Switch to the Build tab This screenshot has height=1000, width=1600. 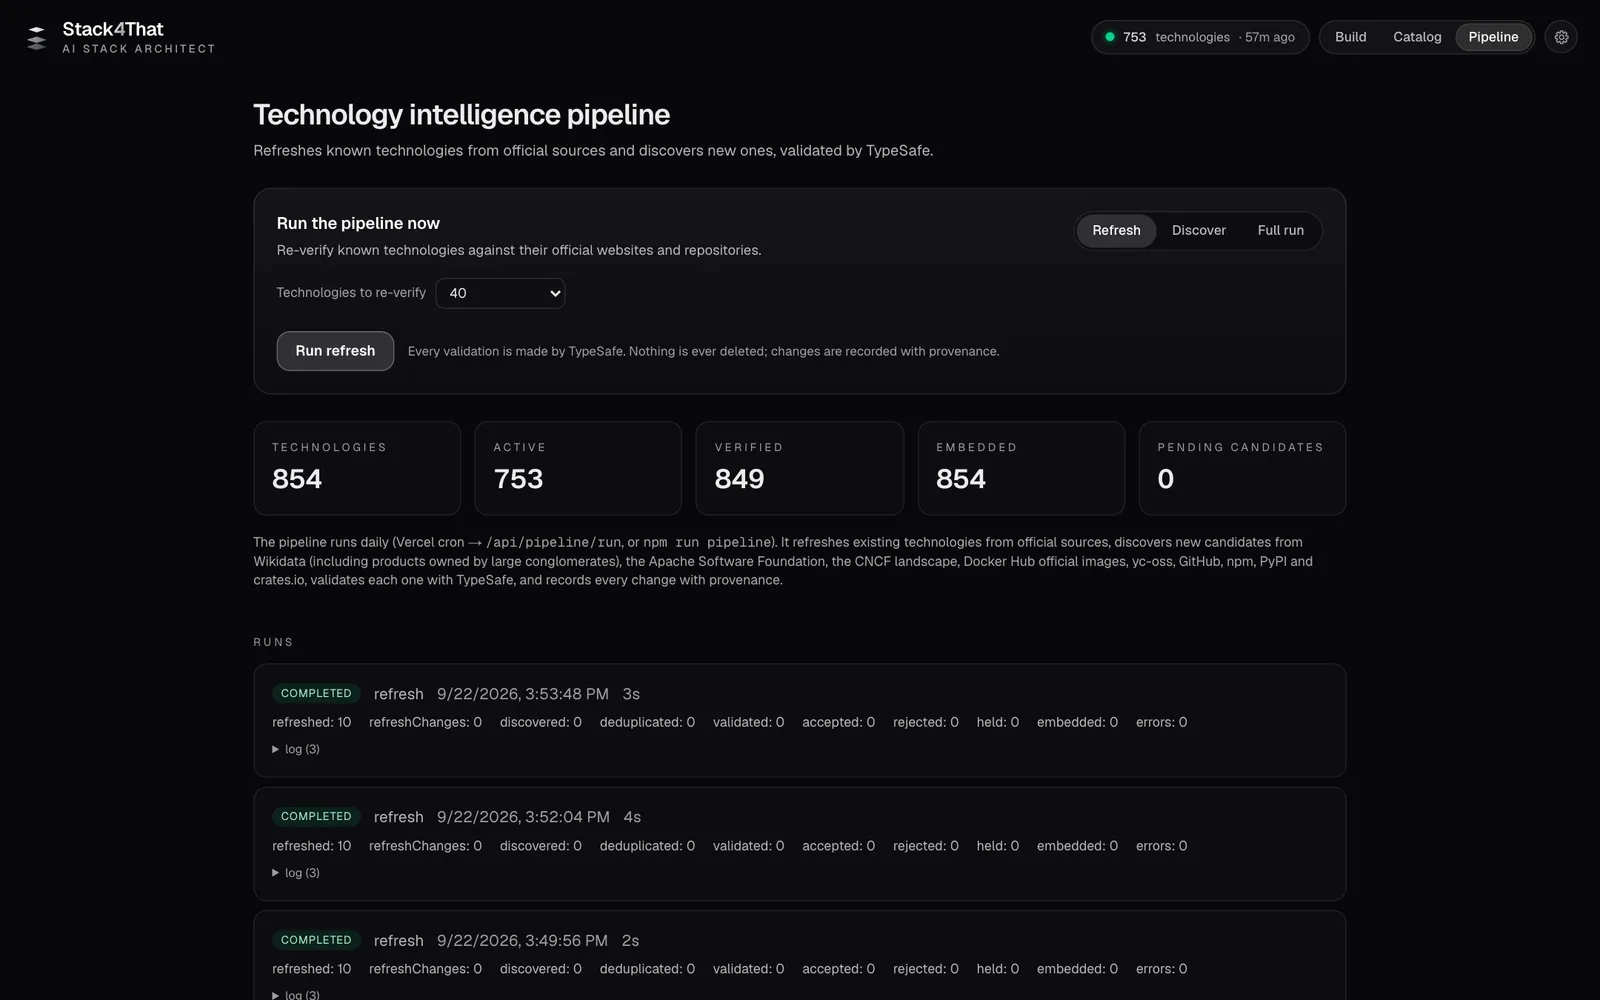point(1350,37)
